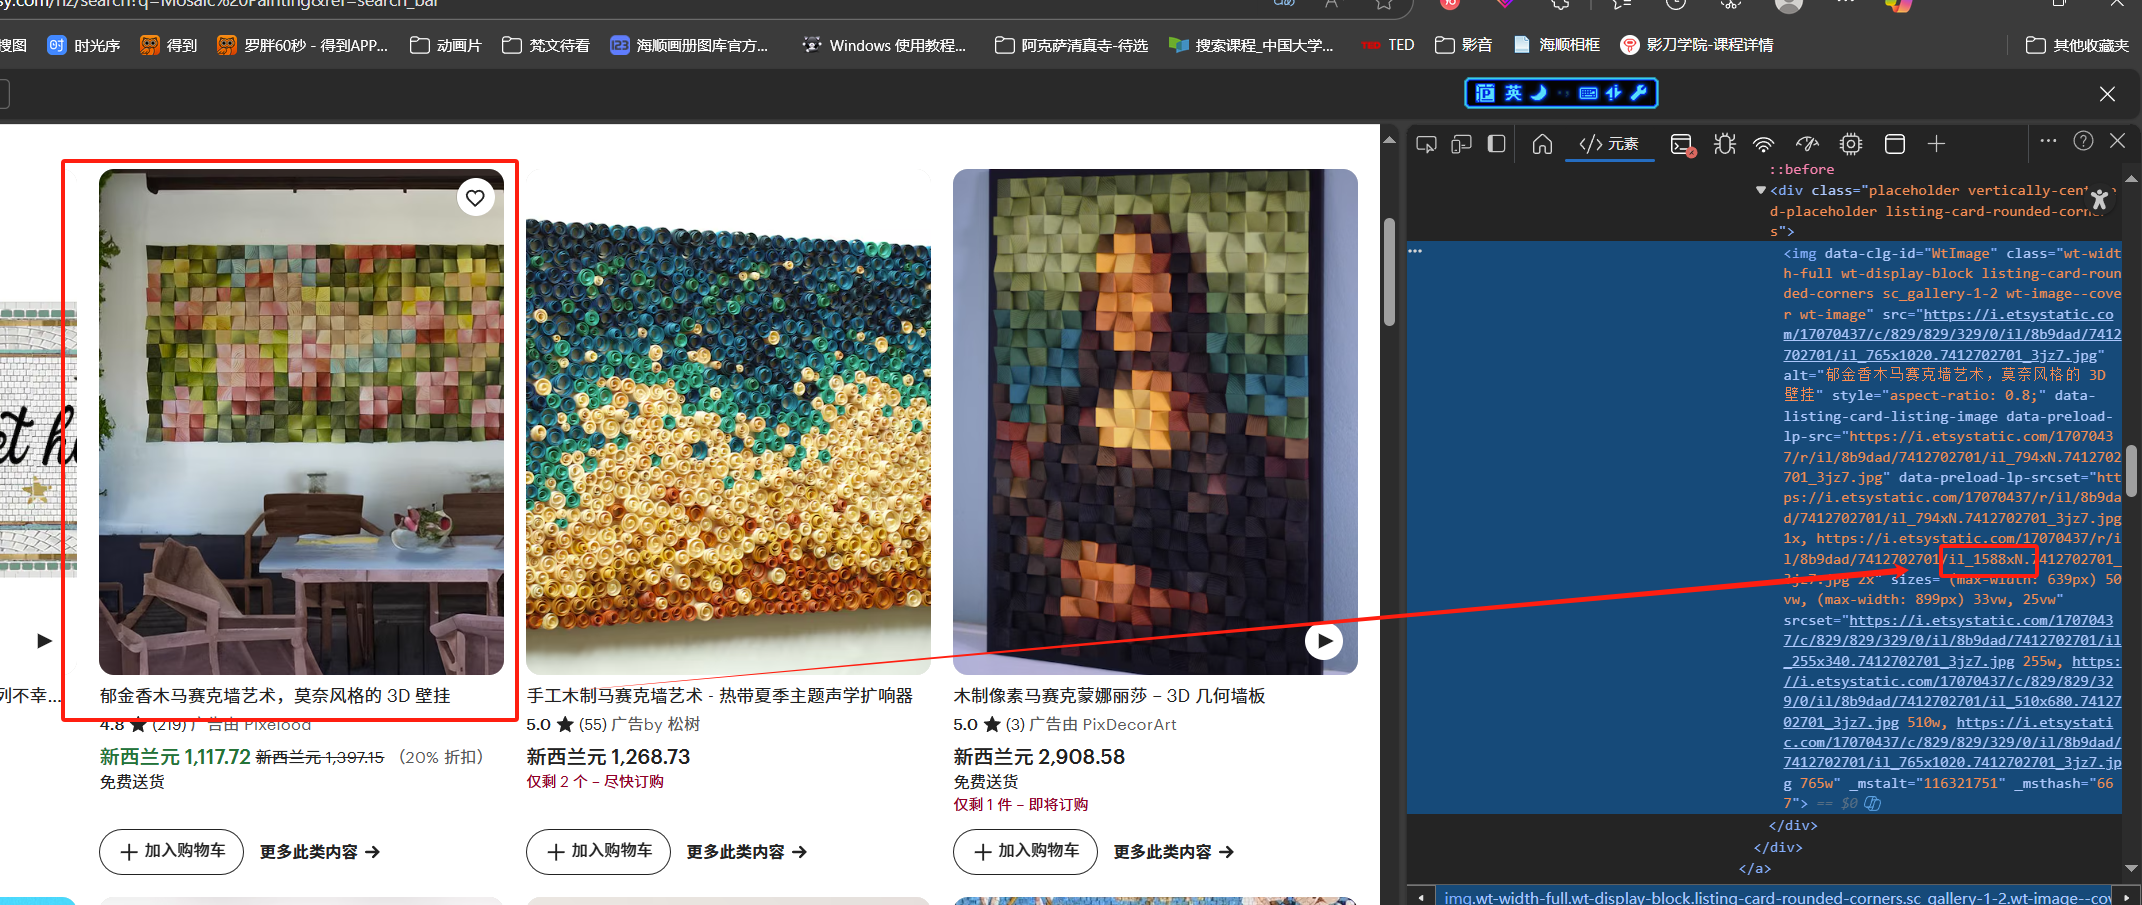2142x905 pixels.
Task: Close the DevTools panel
Action: pos(2117,141)
